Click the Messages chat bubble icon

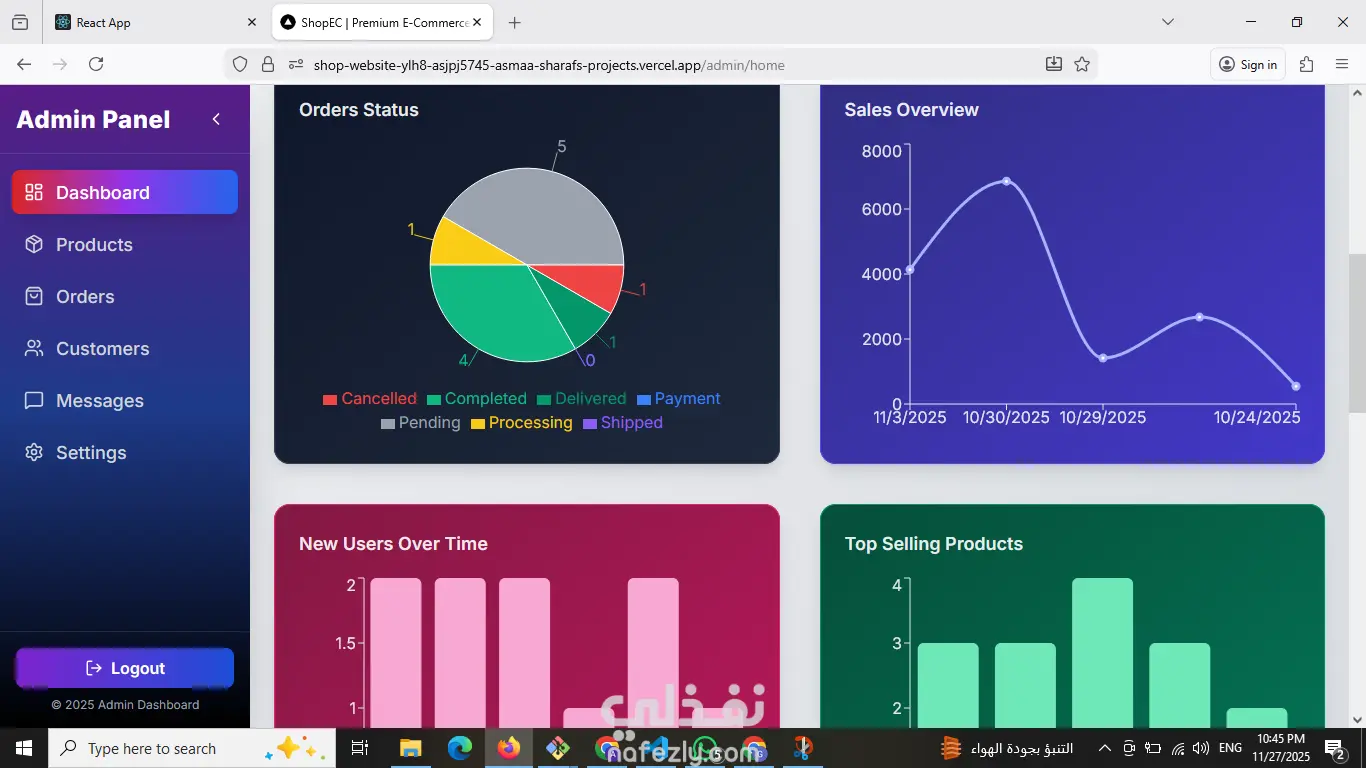(34, 400)
